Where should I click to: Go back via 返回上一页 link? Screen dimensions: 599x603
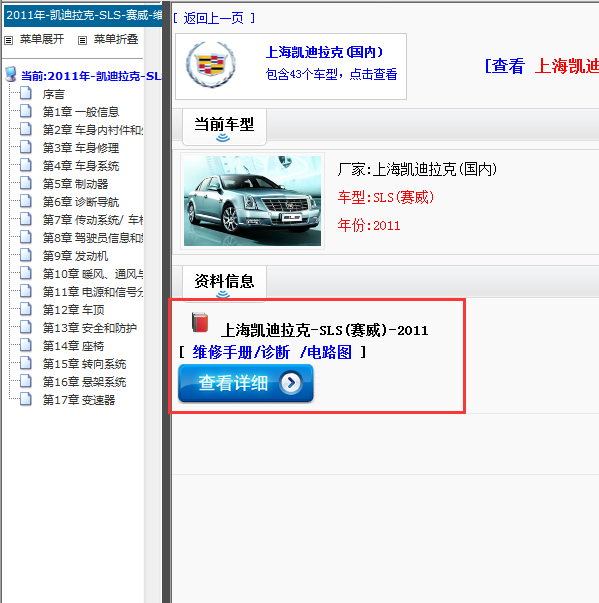[x=214, y=18]
